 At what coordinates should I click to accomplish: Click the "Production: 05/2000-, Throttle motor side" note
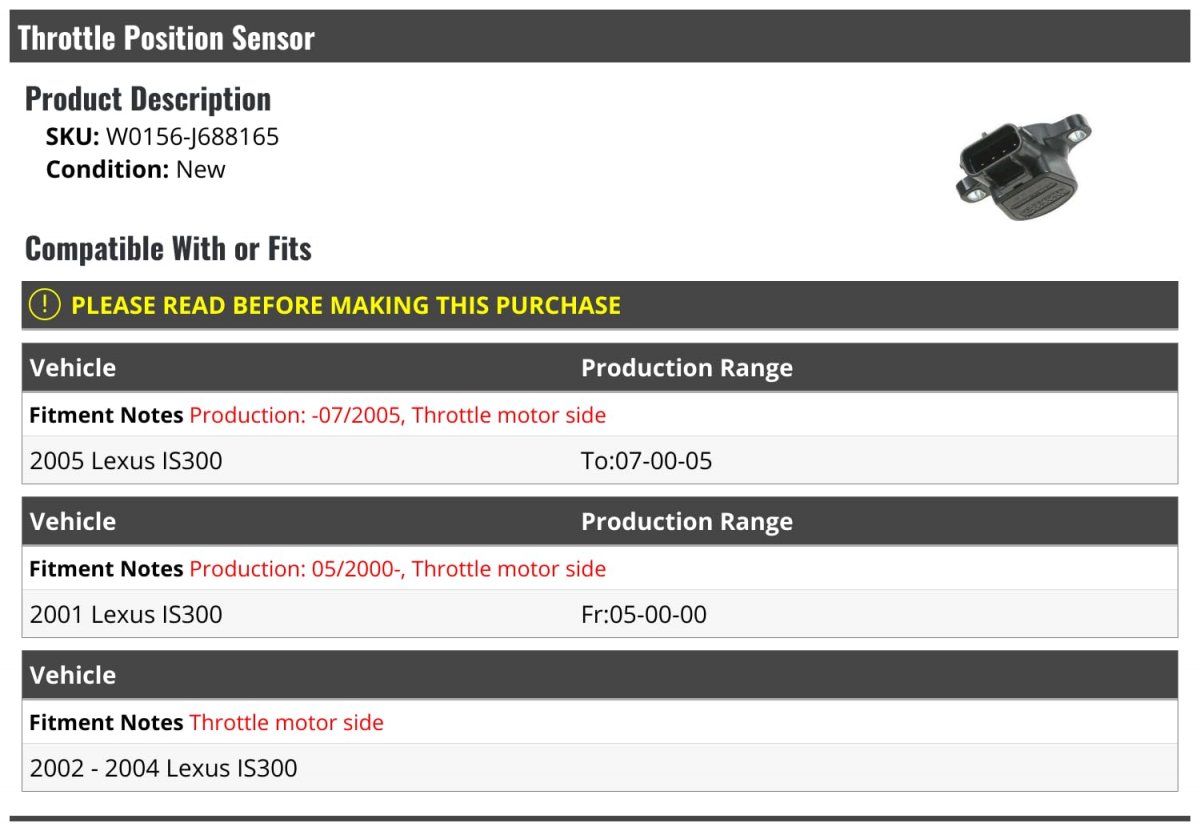click(397, 569)
